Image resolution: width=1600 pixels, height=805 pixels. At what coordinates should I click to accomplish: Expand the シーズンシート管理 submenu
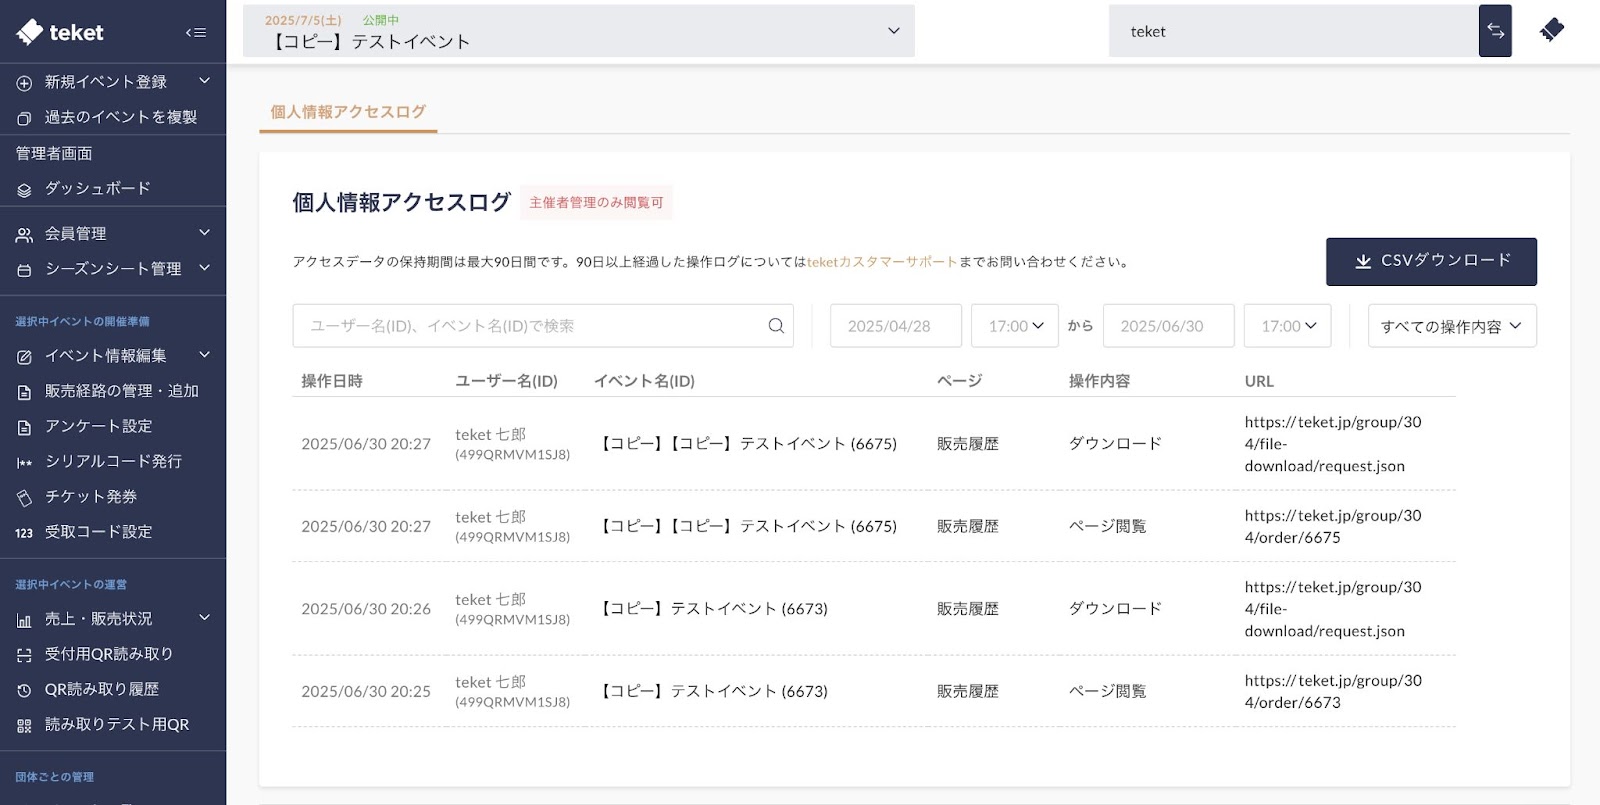click(x=204, y=268)
